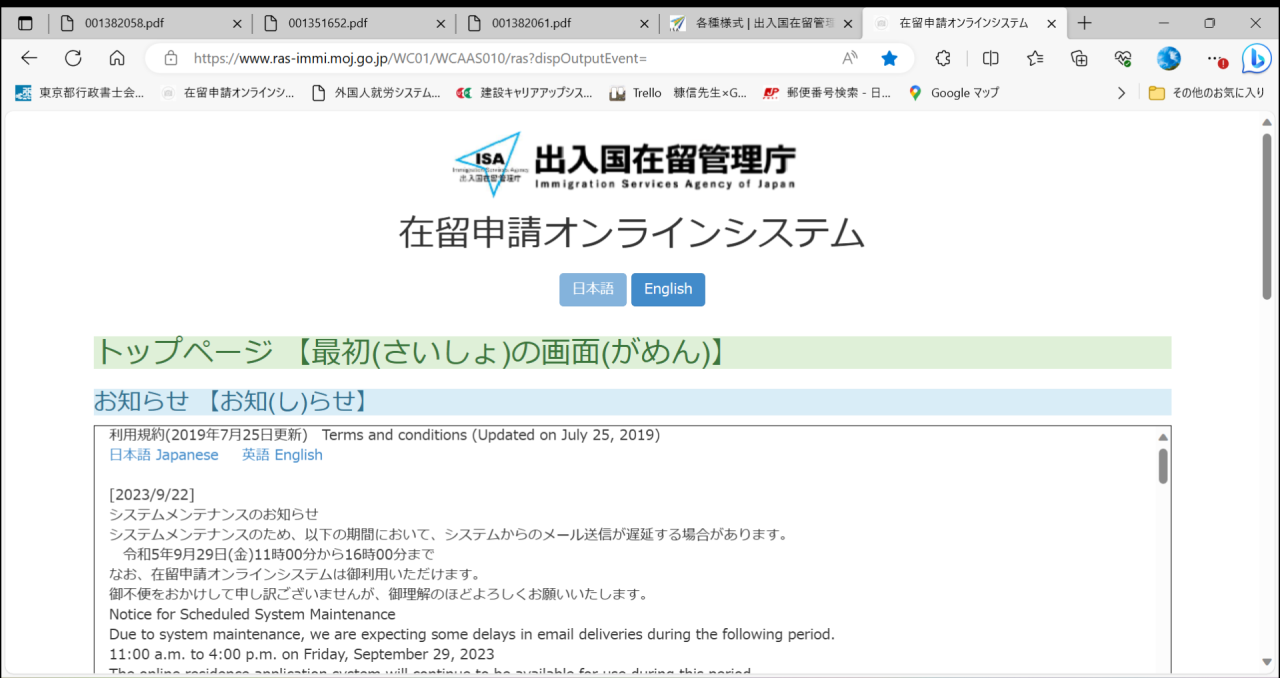Viewport: 1280px width, 678px height.
Task: Open the Bing chat sidebar icon
Action: [1255, 58]
